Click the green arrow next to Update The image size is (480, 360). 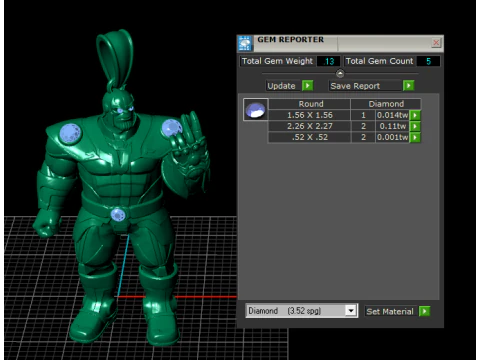[x=308, y=86]
